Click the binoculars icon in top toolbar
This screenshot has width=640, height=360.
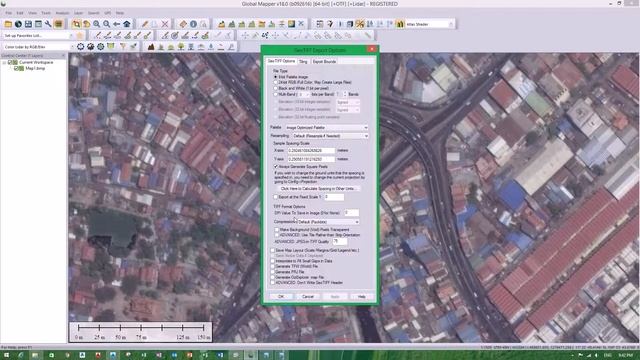coord(400,24)
